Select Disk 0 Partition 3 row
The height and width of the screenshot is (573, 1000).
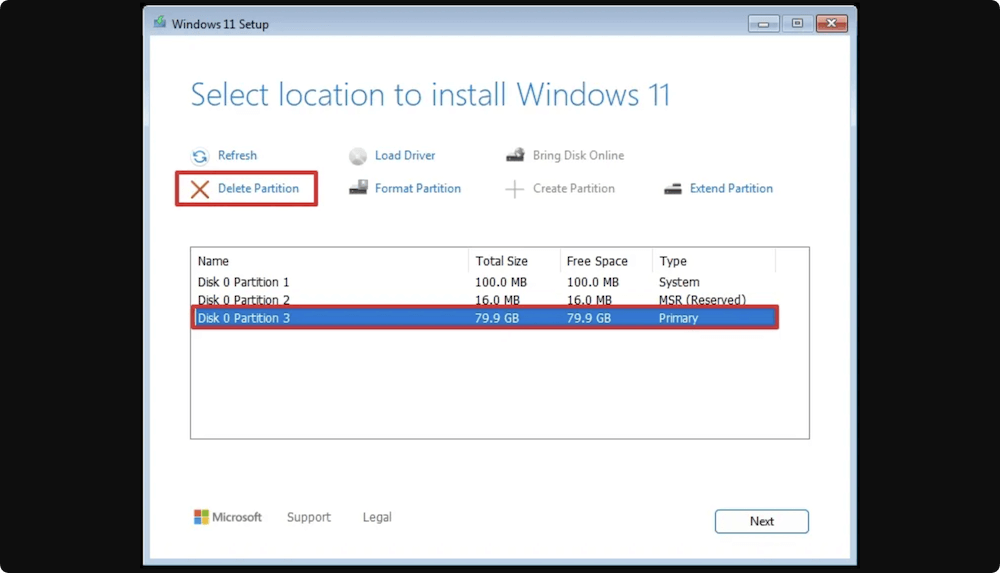click(485, 318)
